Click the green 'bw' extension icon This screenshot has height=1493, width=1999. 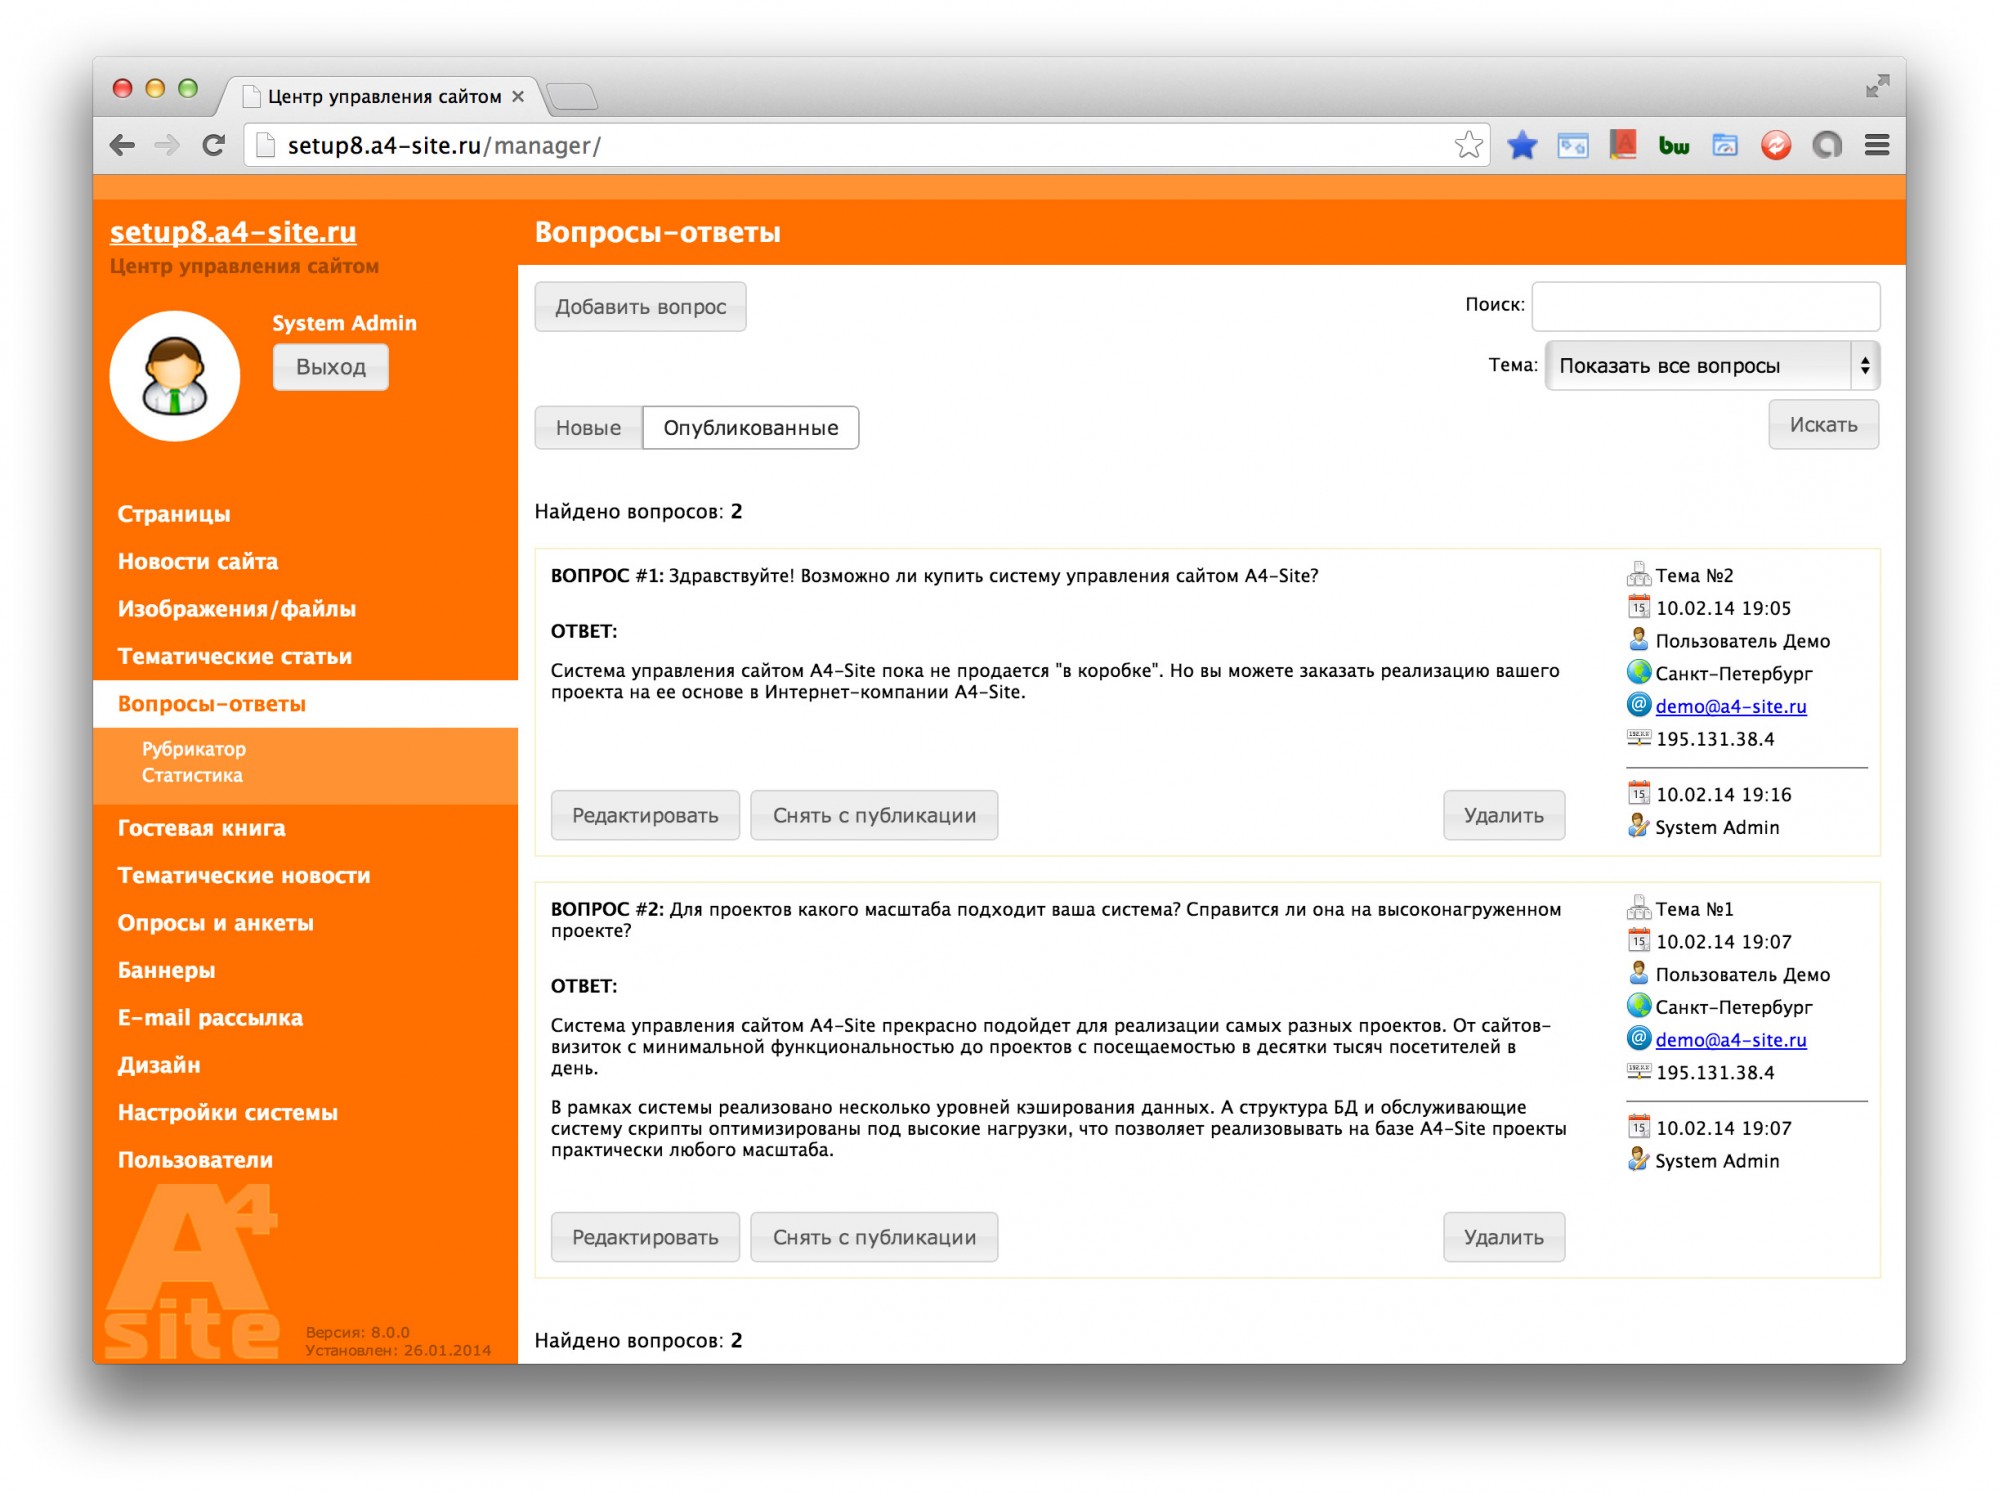click(x=1673, y=146)
